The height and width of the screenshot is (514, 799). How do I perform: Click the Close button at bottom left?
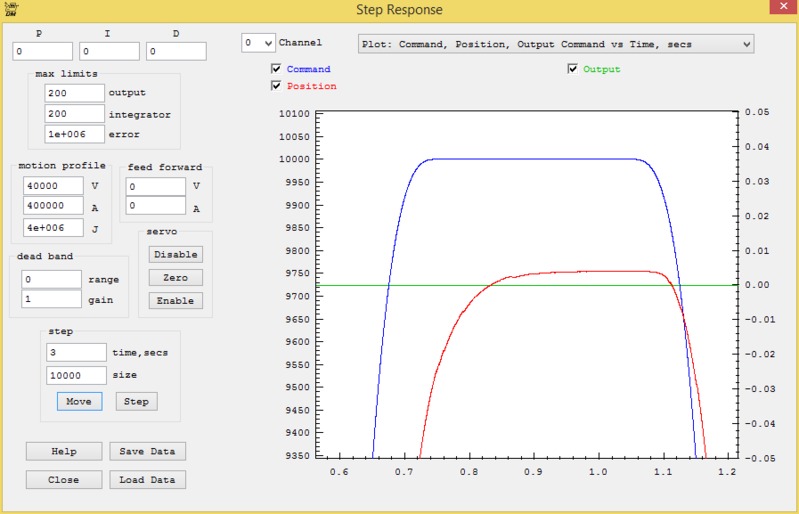point(63,480)
